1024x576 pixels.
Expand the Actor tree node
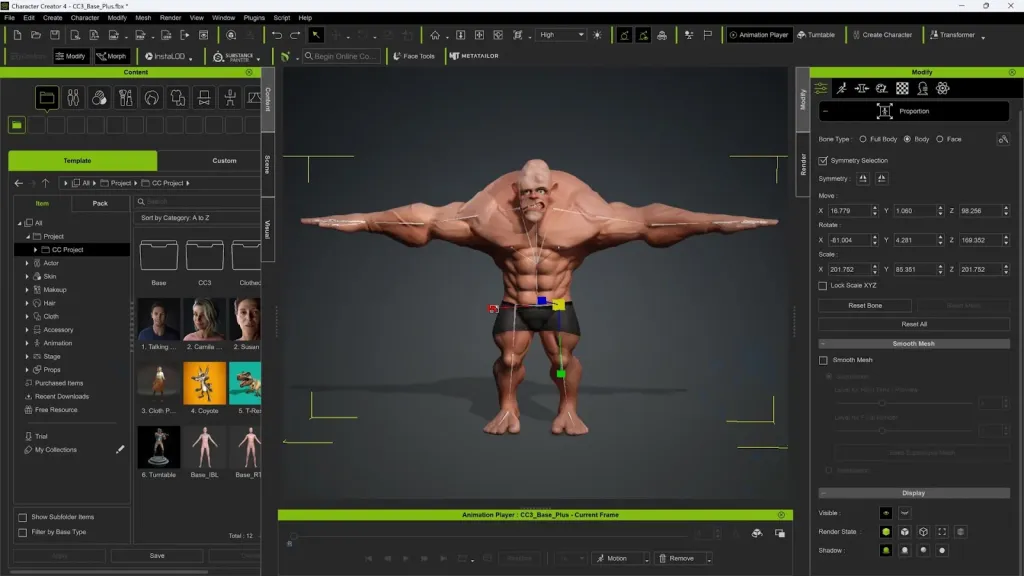27,263
